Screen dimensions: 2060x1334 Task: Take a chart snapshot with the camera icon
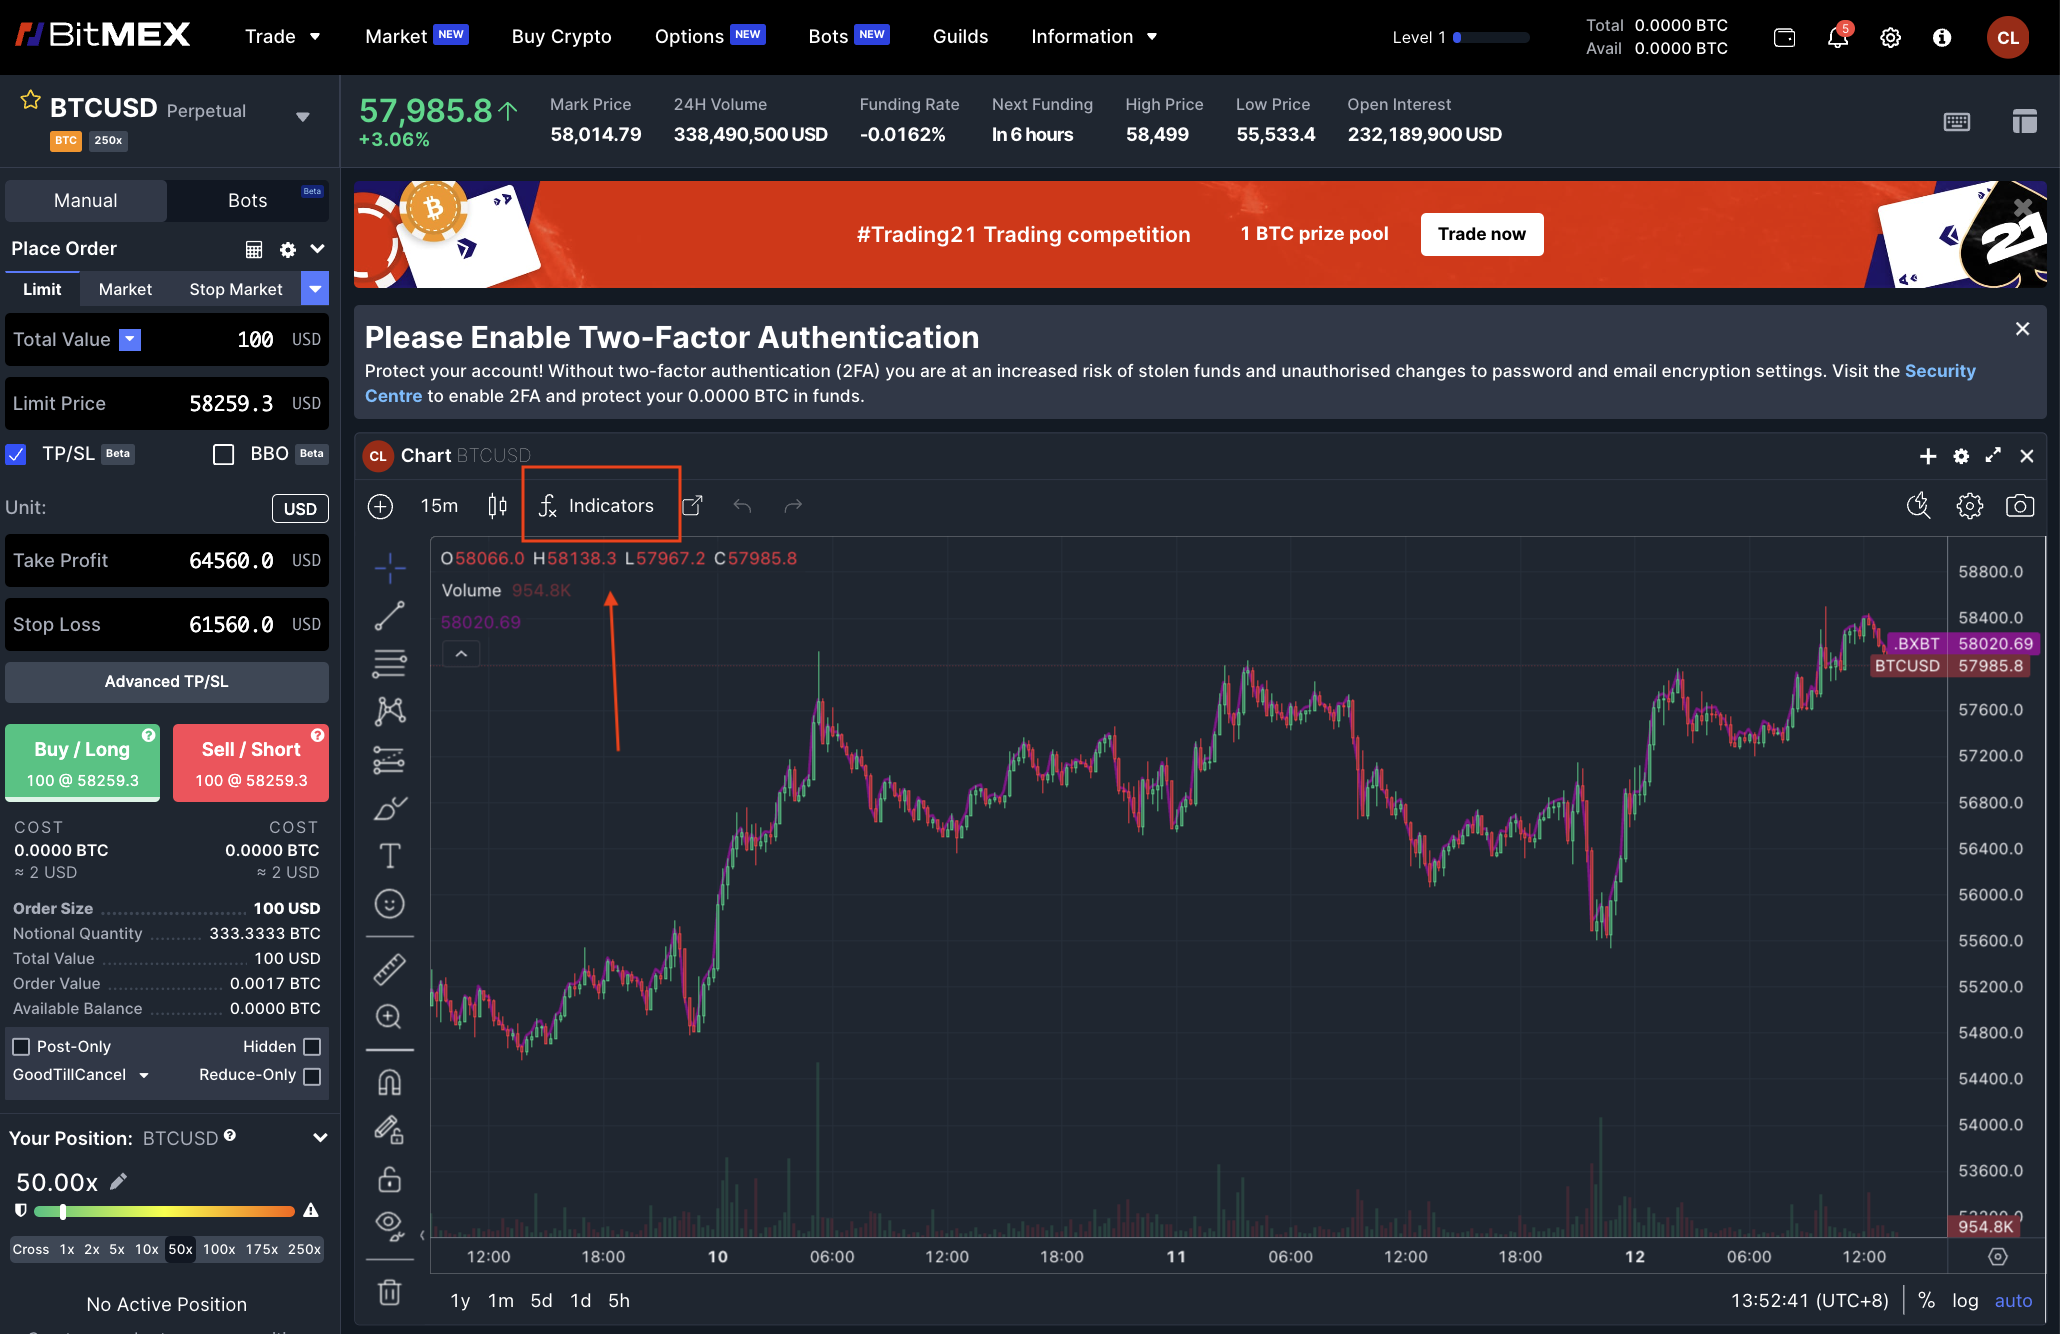2020,506
